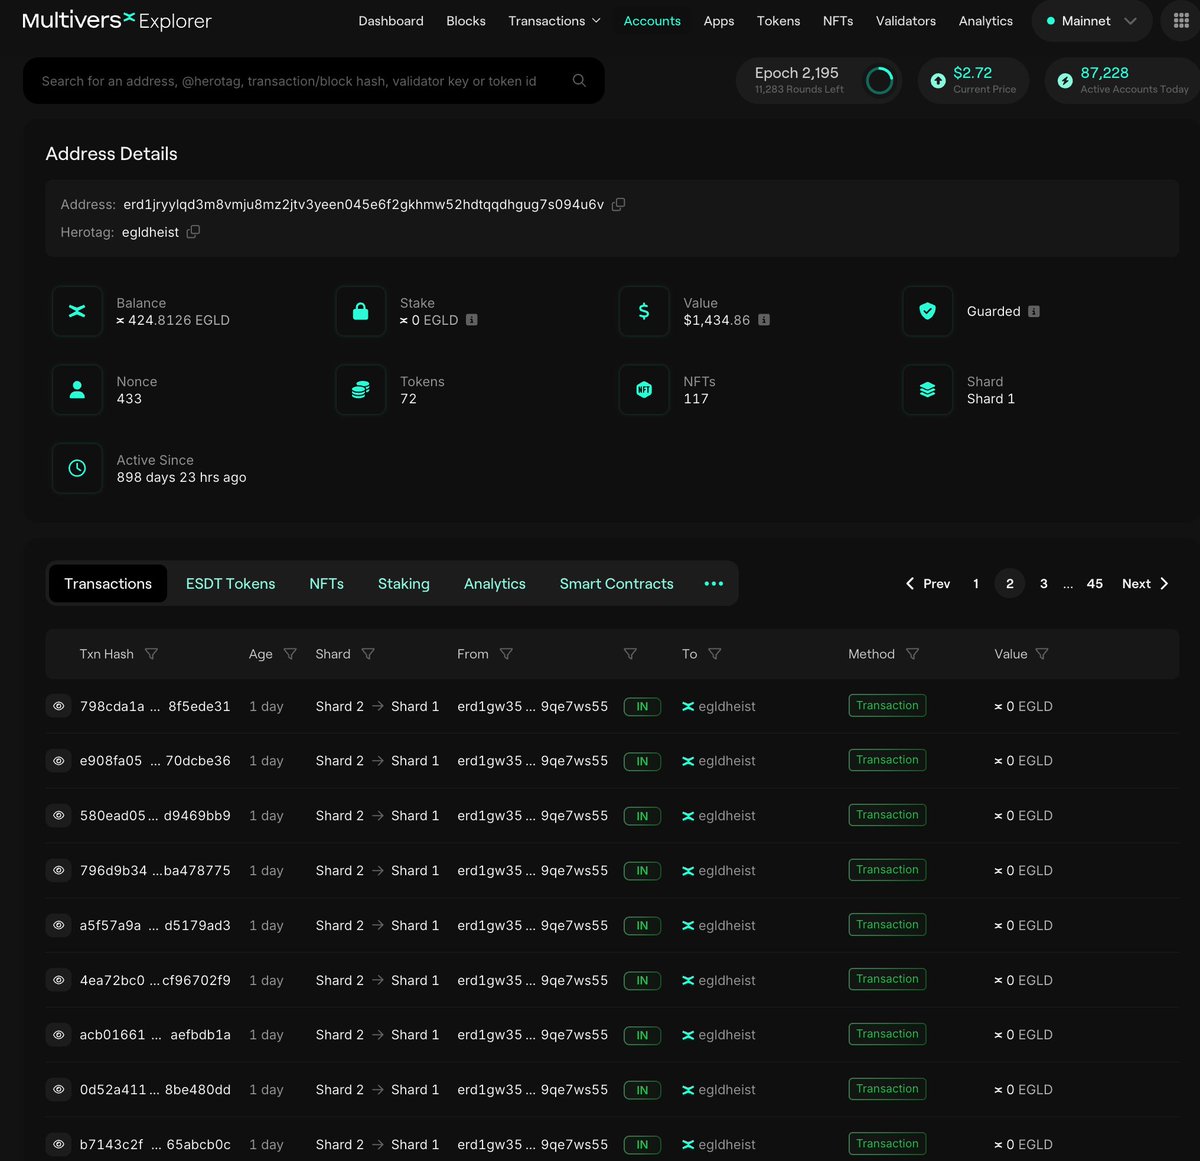Open the Validators nav item
1200x1161 pixels.
[906, 21]
